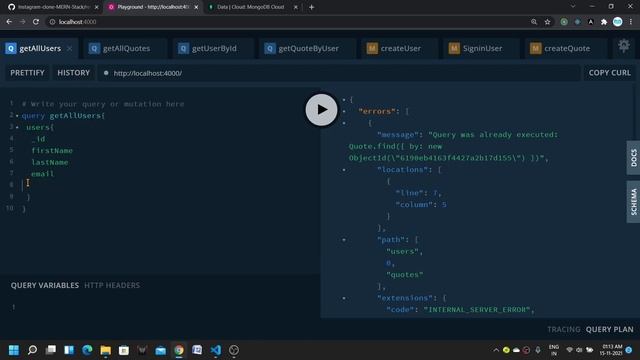The height and width of the screenshot is (360, 640).
Task: Switch to Chrome on taskbar
Action: (179, 350)
